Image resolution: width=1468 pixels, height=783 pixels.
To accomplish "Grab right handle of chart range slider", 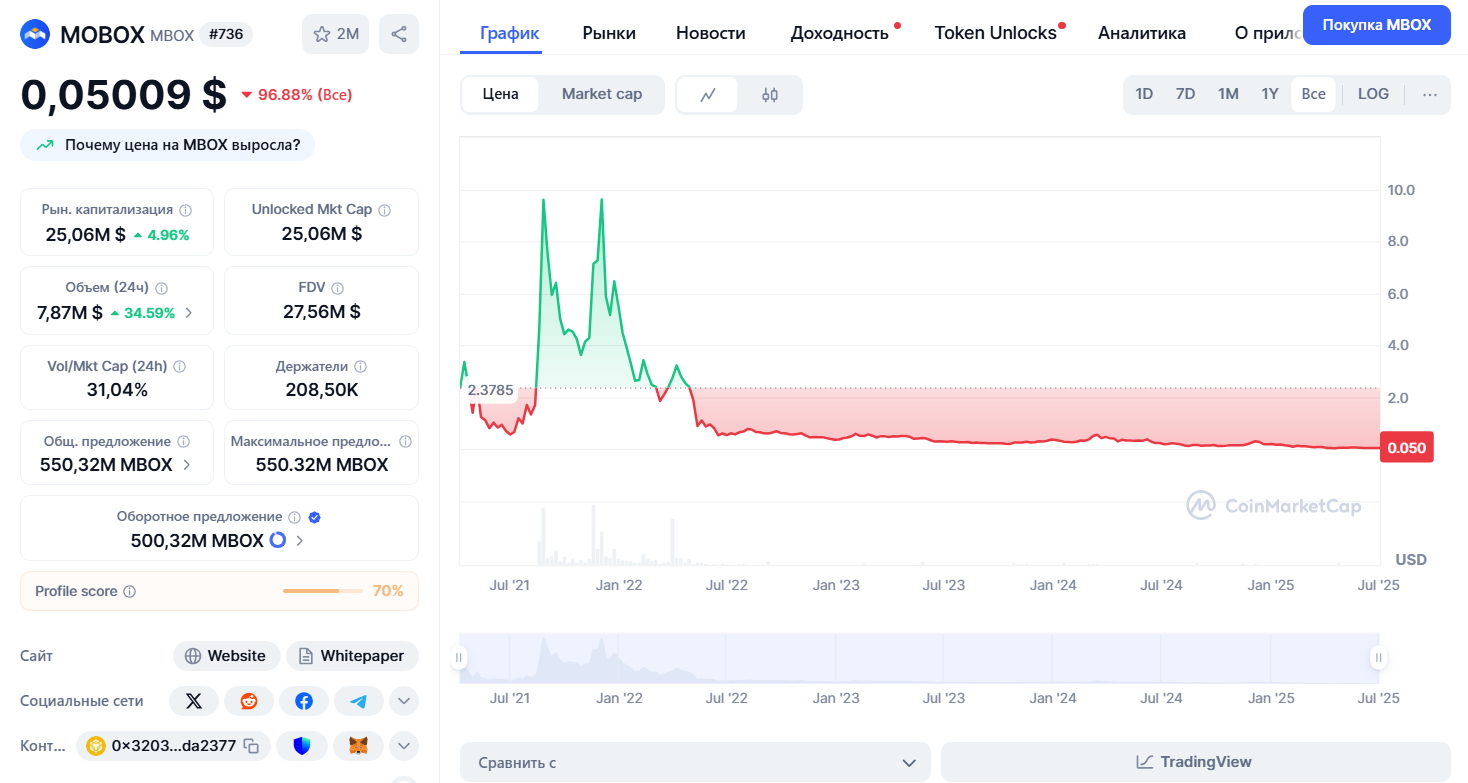I will [1379, 658].
